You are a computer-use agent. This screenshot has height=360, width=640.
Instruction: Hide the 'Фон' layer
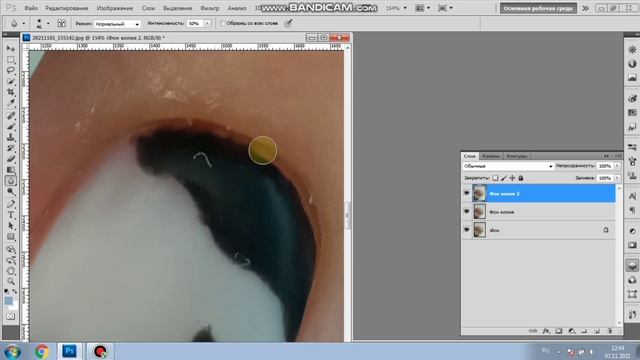[x=467, y=230]
